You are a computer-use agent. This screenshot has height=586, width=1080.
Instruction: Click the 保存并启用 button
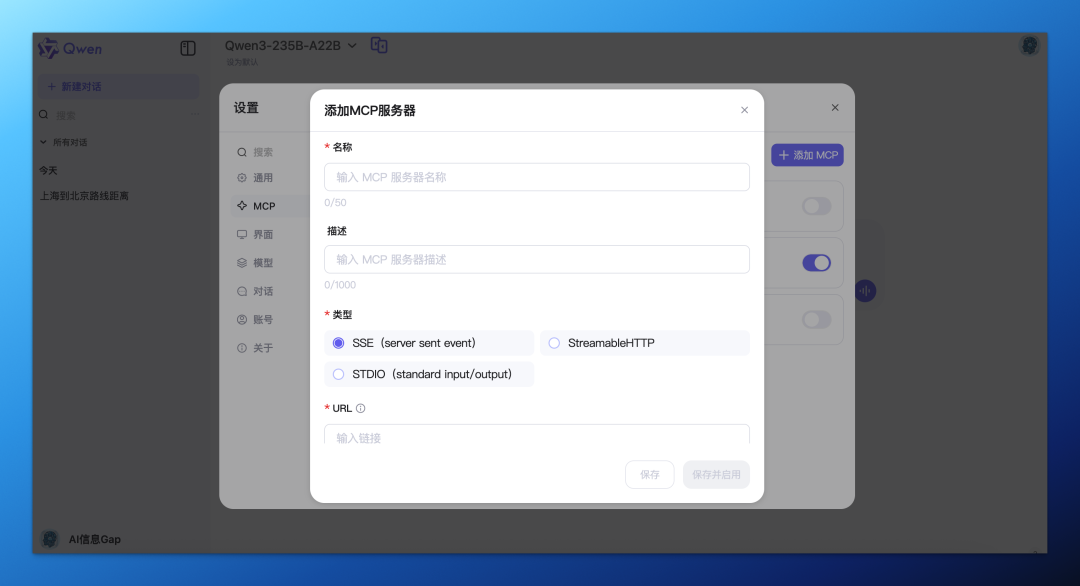(x=716, y=474)
